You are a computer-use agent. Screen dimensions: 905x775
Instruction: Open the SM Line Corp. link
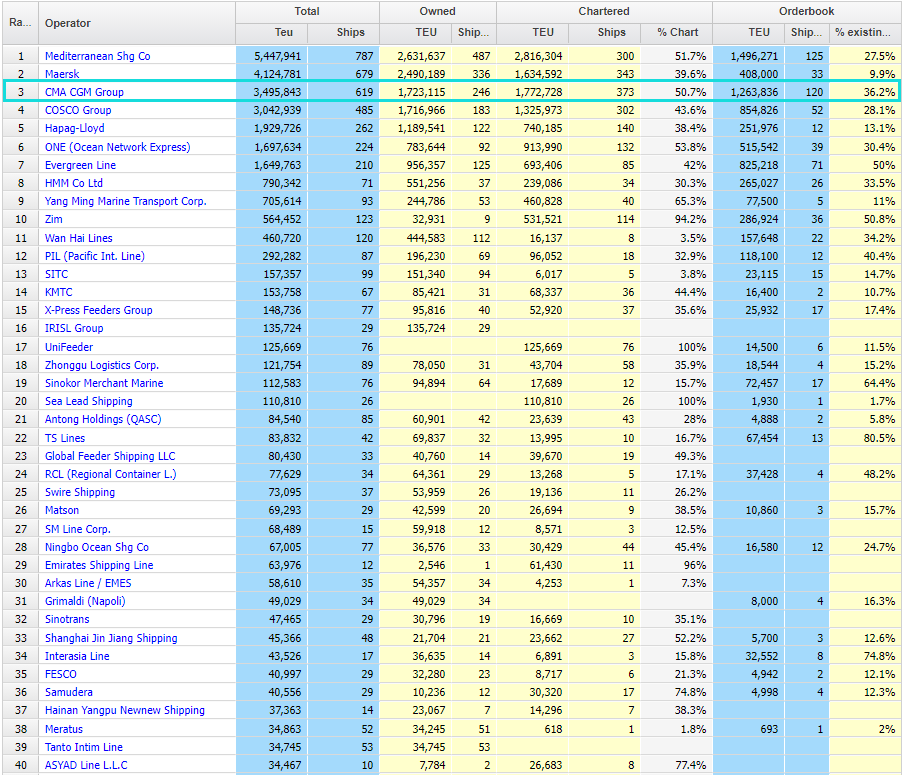[77, 529]
